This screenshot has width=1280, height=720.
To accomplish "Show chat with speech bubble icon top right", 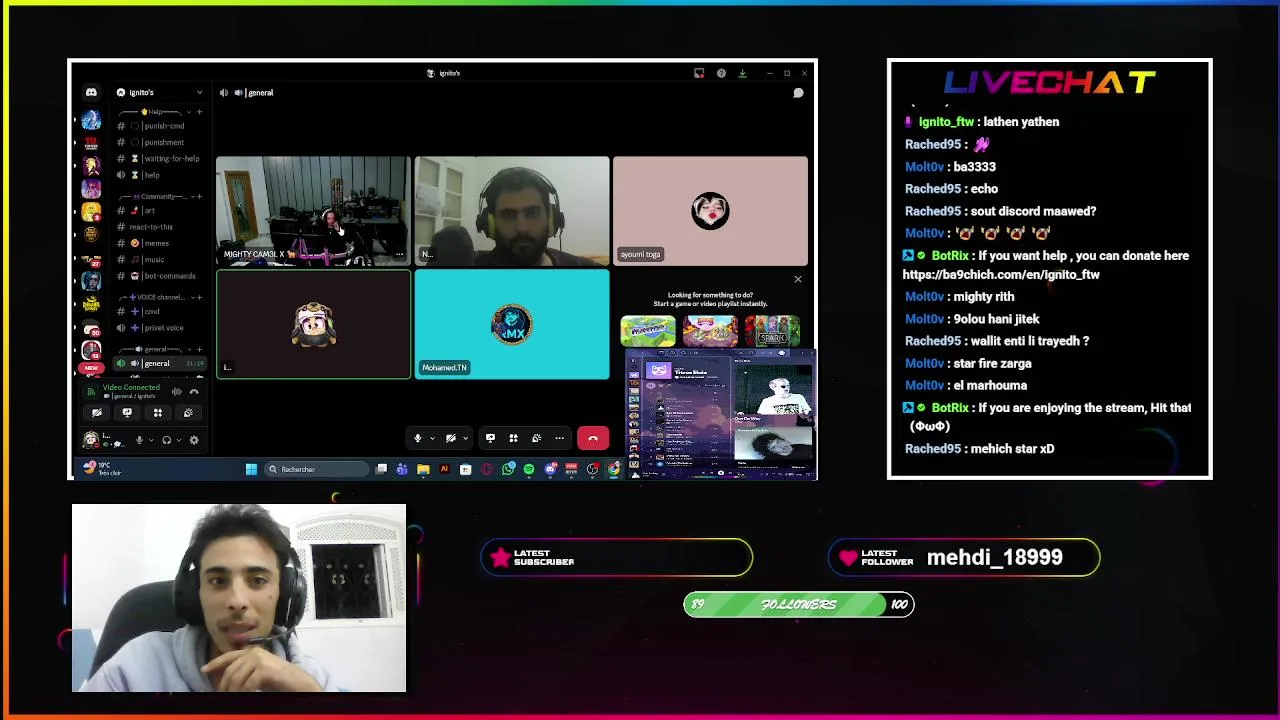I will [x=798, y=93].
